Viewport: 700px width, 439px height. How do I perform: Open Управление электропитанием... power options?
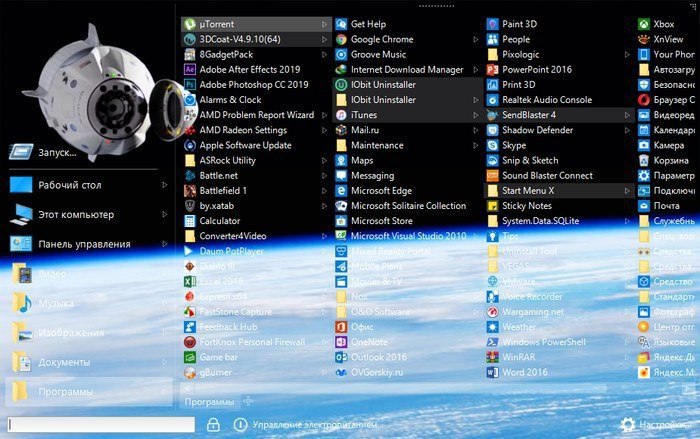(x=317, y=424)
